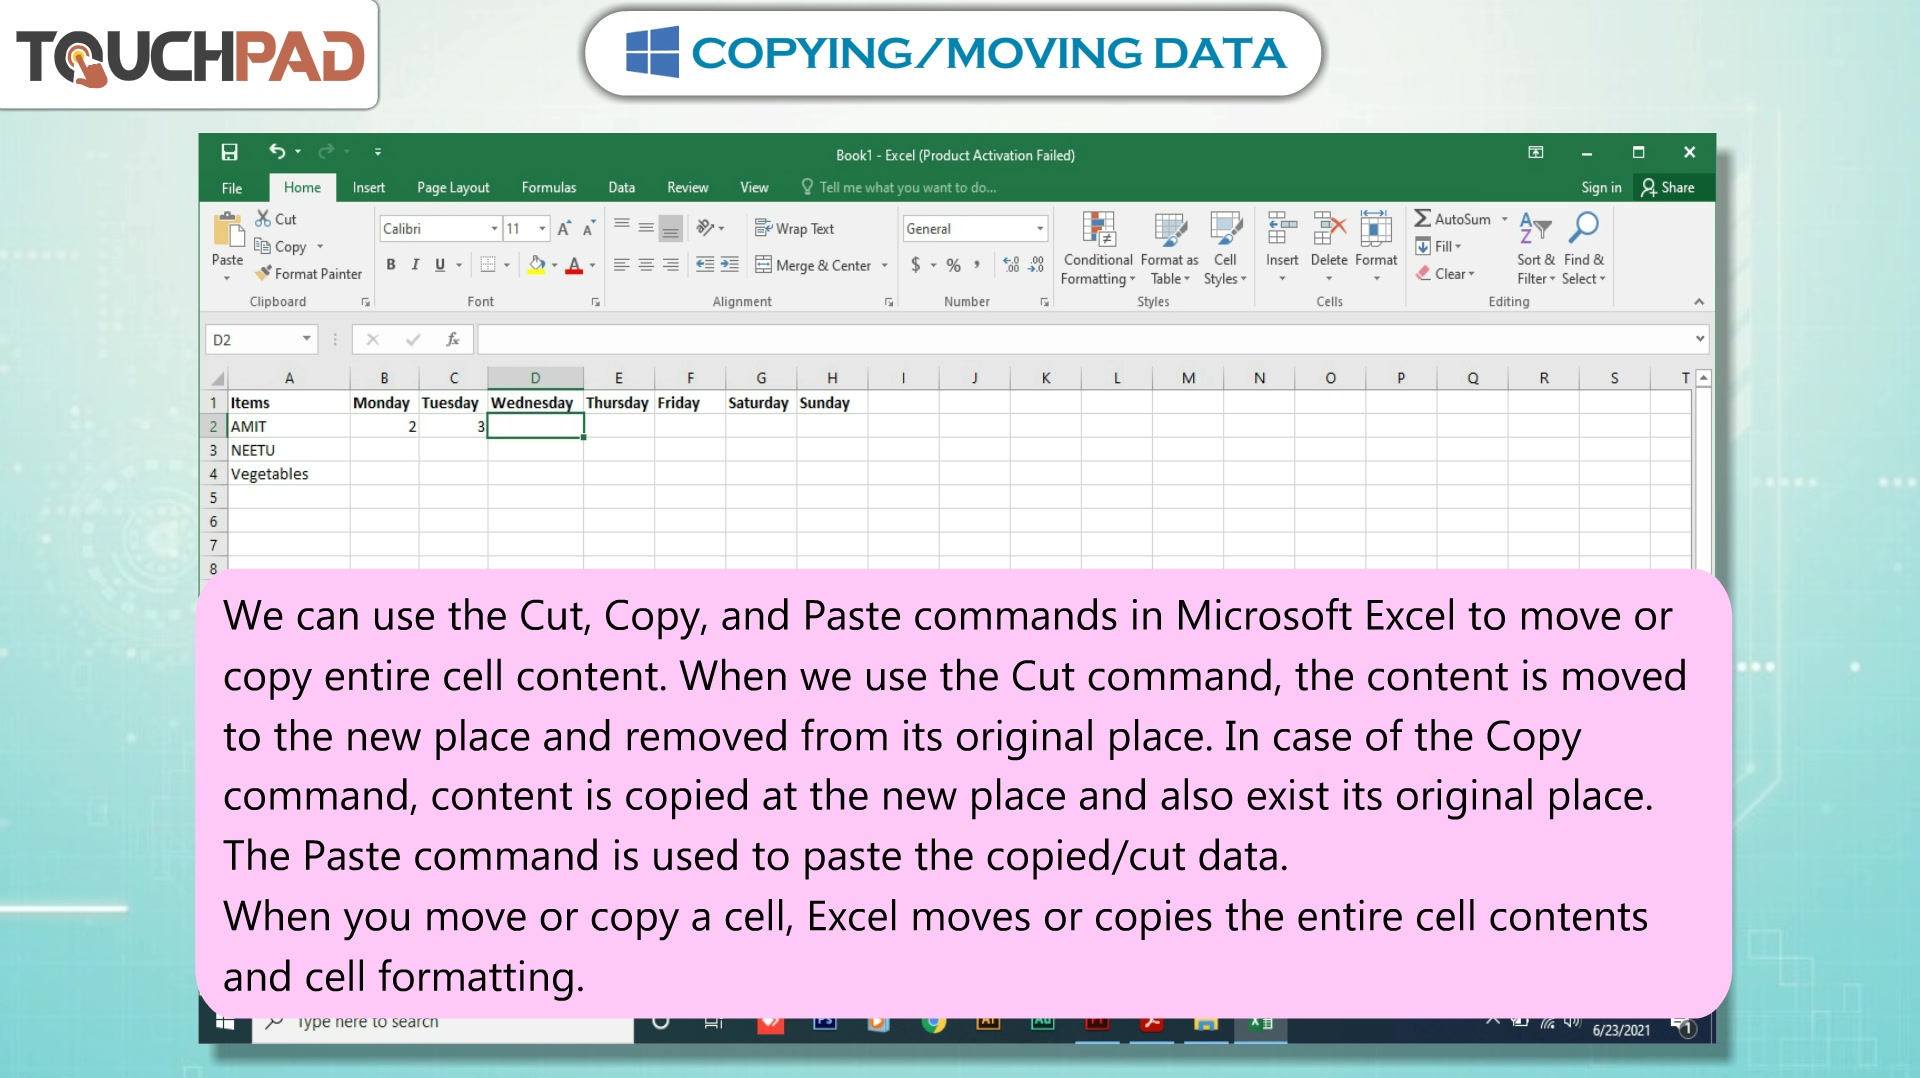Click the Sign in link
The width and height of the screenshot is (1920, 1078).
(x=1601, y=187)
